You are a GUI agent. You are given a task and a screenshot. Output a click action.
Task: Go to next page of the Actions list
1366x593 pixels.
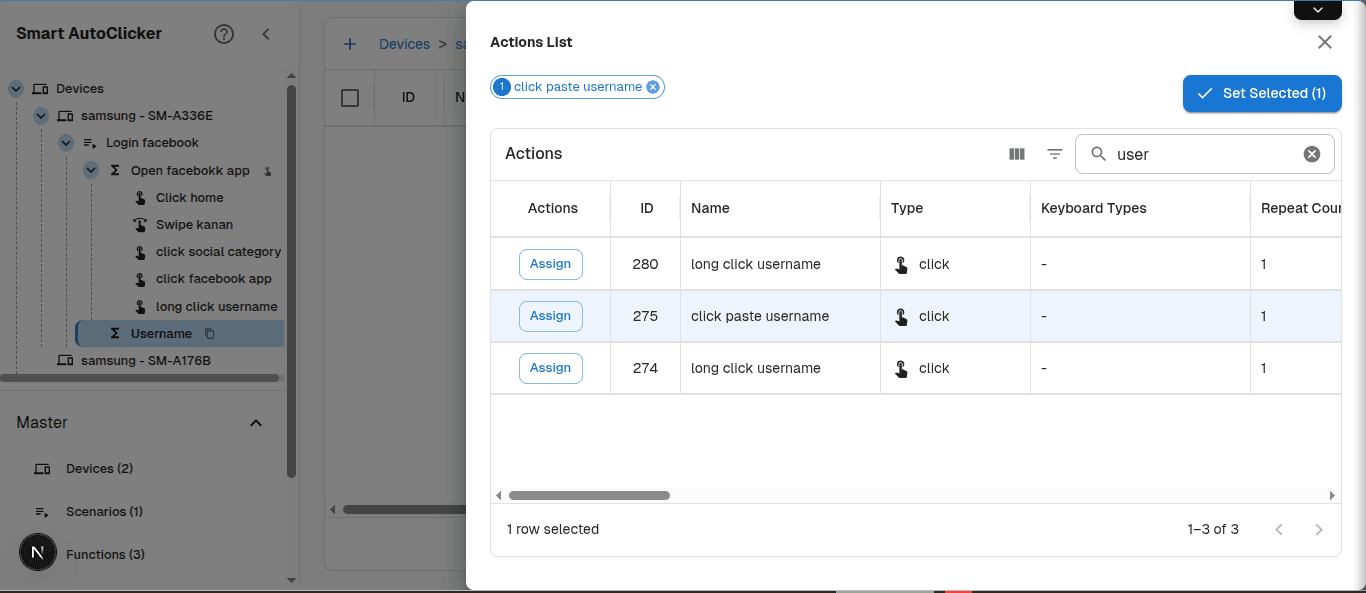tap(1318, 529)
